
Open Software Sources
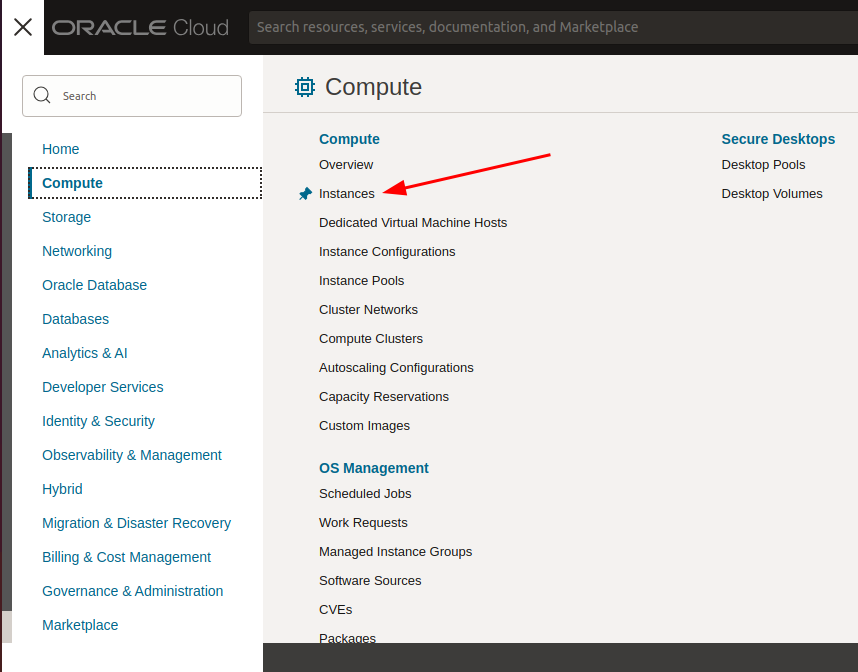[x=370, y=581]
